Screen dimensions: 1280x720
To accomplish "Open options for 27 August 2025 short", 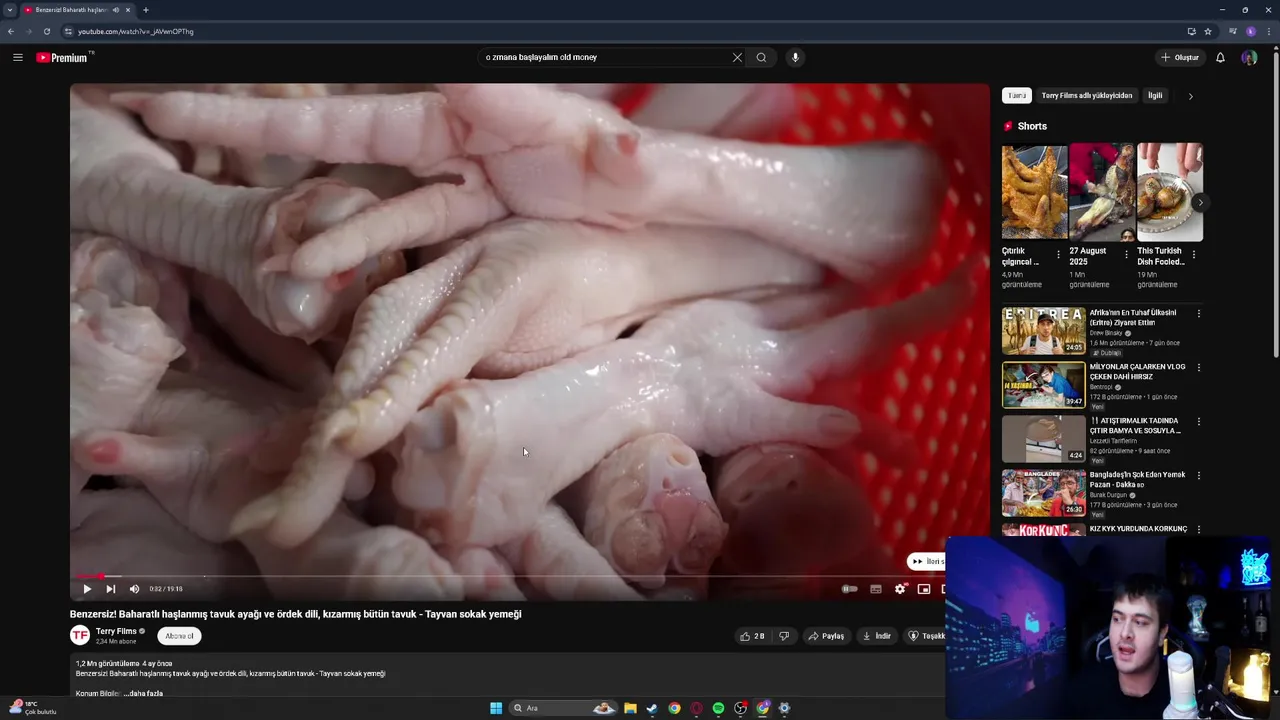I will click(x=1126, y=254).
